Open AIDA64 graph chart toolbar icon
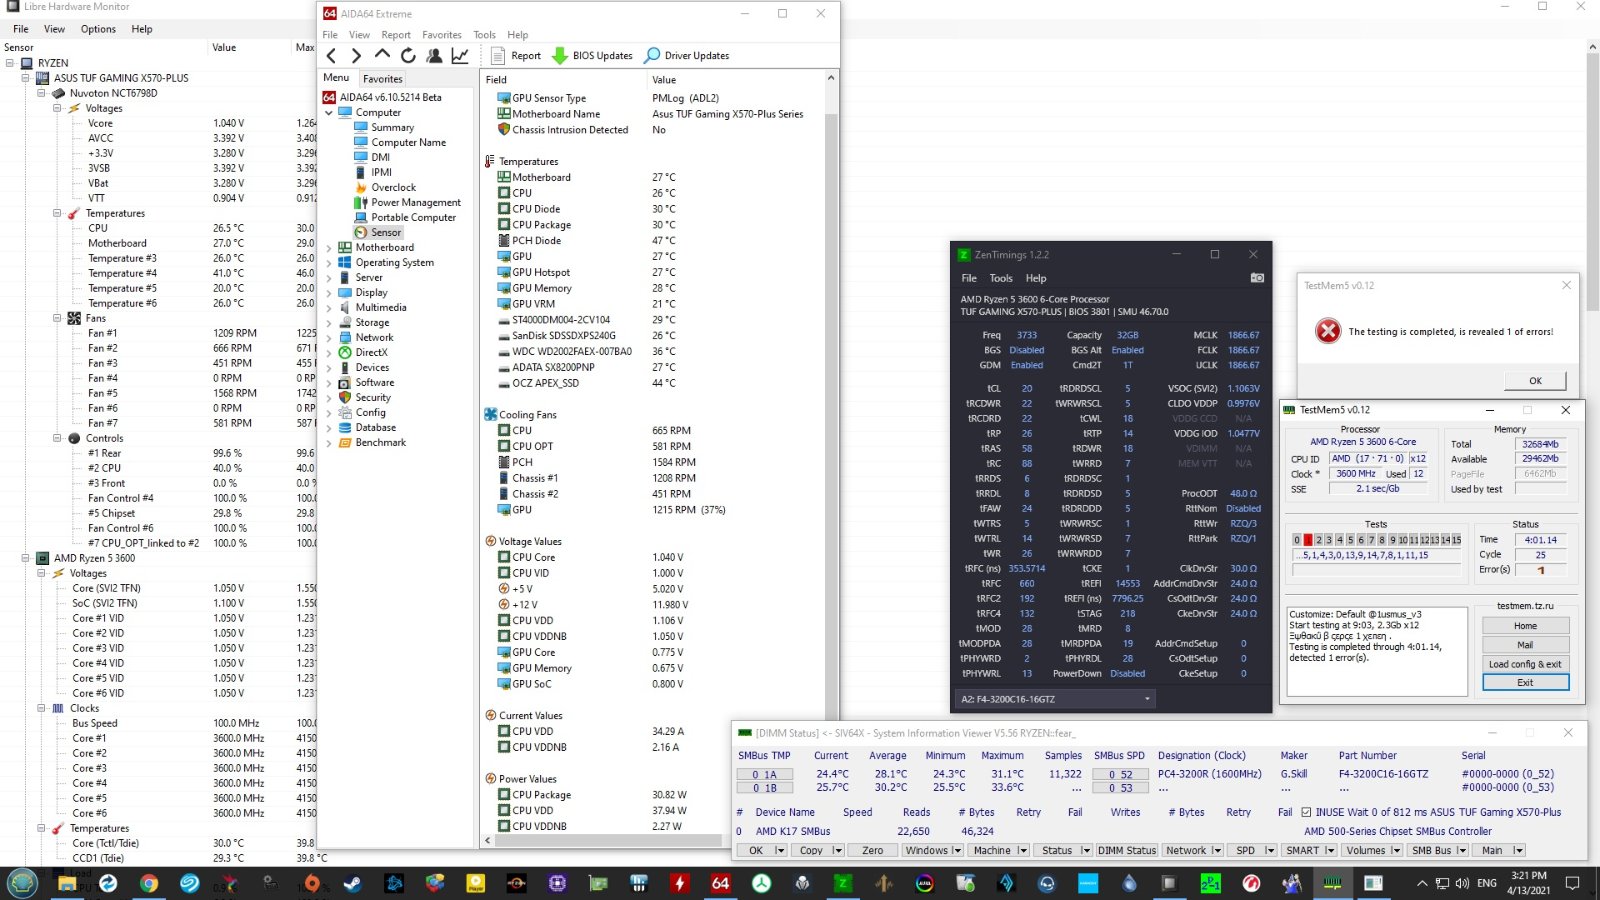 click(x=460, y=56)
